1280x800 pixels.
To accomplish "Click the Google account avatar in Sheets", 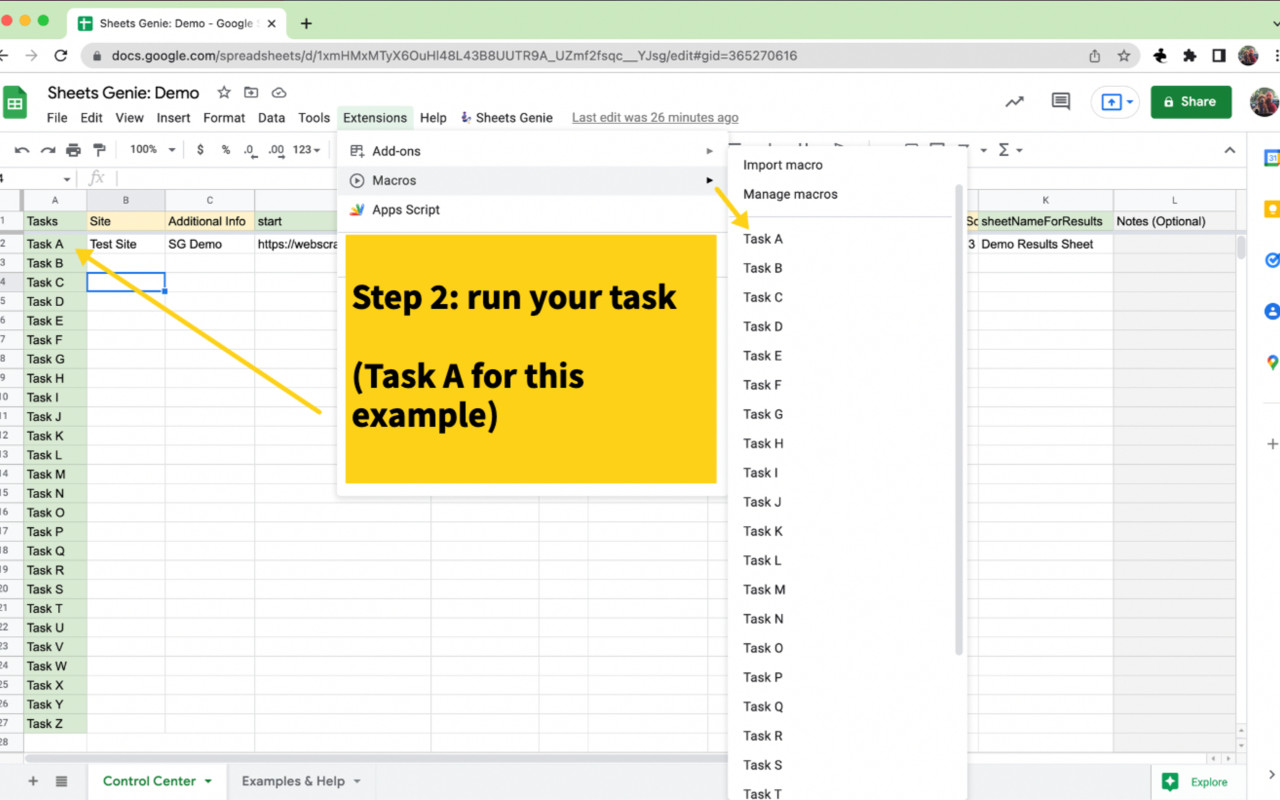I will tap(1265, 101).
